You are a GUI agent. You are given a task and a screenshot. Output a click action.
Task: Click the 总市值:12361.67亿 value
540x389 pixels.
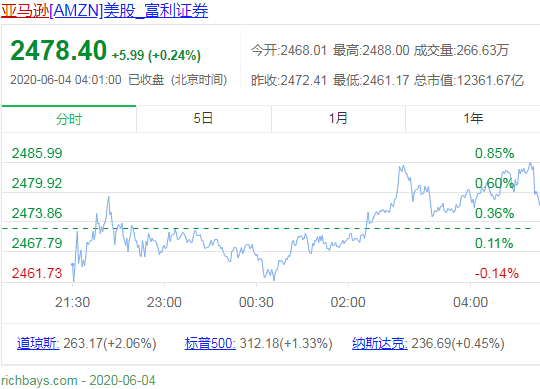coord(469,80)
